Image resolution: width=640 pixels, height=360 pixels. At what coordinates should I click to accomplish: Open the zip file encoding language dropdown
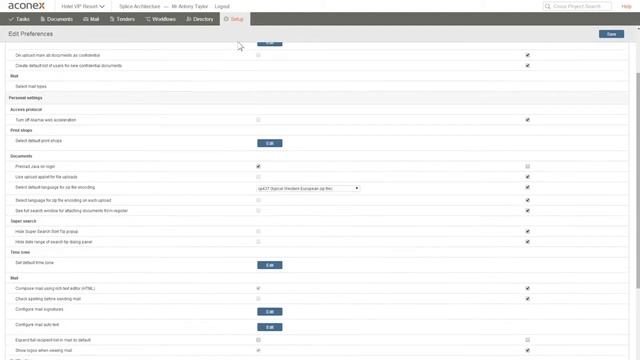[308, 189]
